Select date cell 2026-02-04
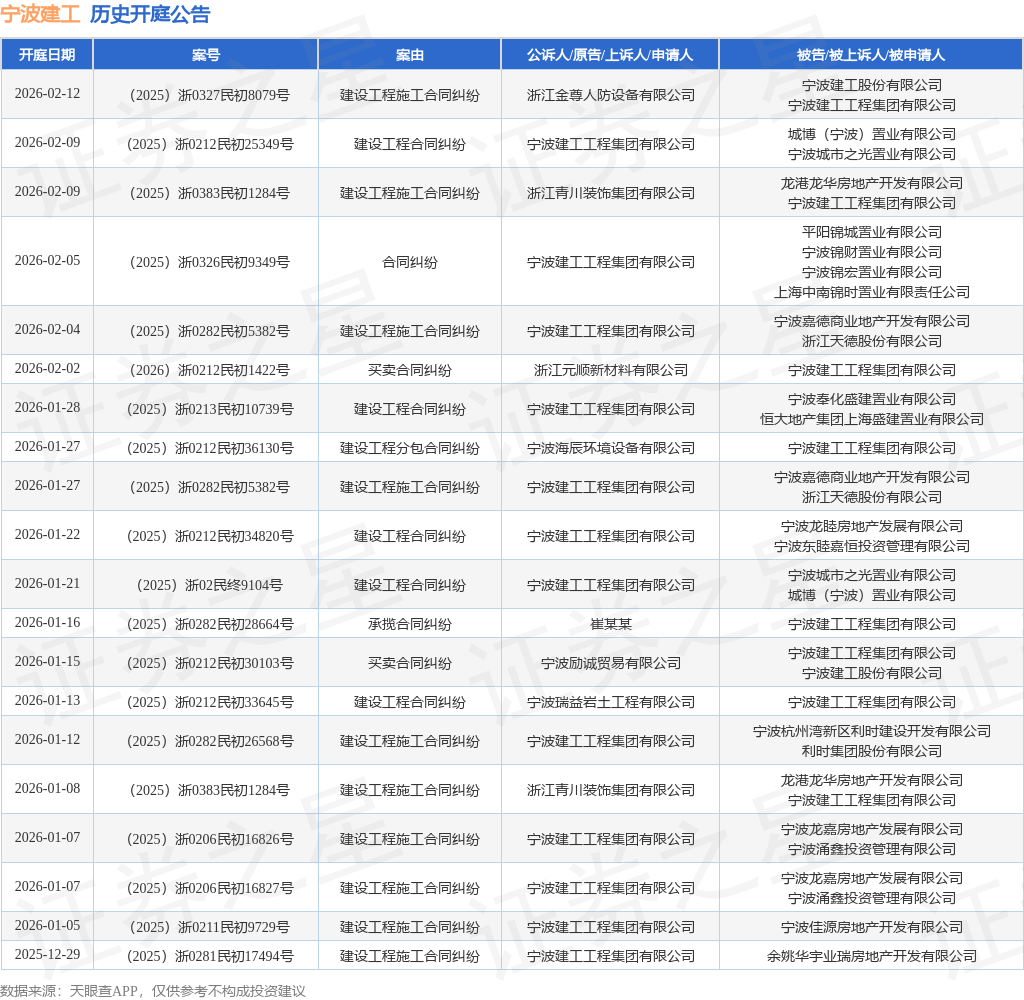The width and height of the screenshot is (1024, 1000). pos(47,330)
